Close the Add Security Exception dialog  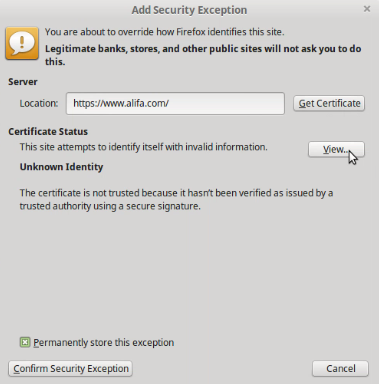pyautogui.click(x=367, y=9)
